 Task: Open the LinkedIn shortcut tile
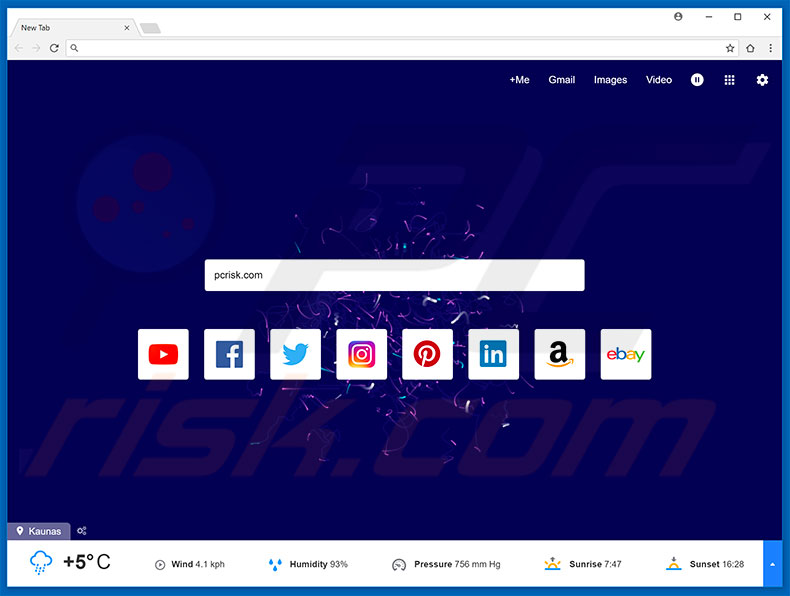tap(493, 354)
